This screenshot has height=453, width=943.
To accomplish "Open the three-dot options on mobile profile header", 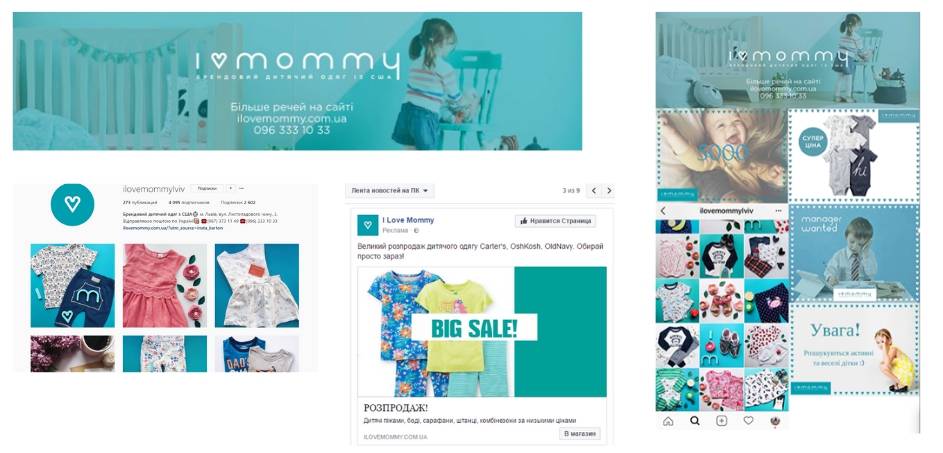I will (779, 211).
